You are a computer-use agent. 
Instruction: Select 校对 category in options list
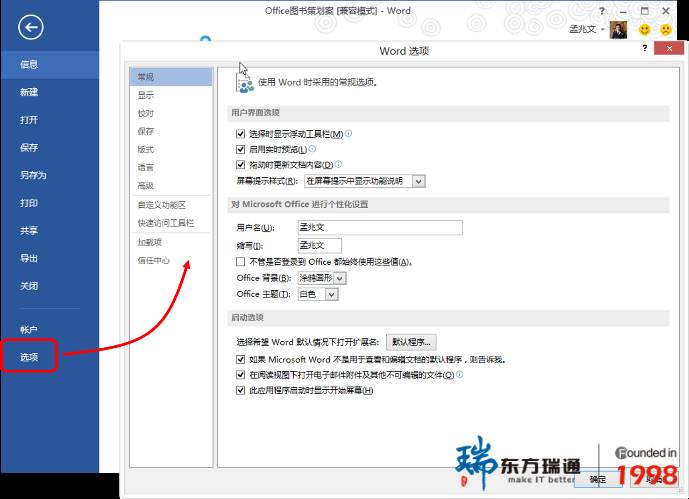pyautogui.click(x=171, y=113)
